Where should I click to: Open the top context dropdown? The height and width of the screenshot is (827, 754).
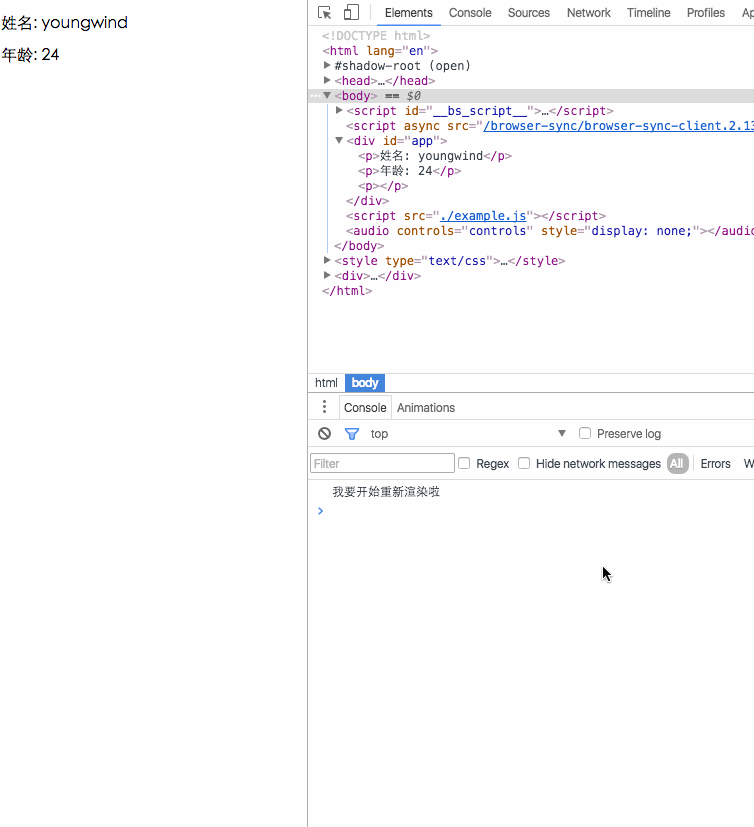(x=468, y=434)
